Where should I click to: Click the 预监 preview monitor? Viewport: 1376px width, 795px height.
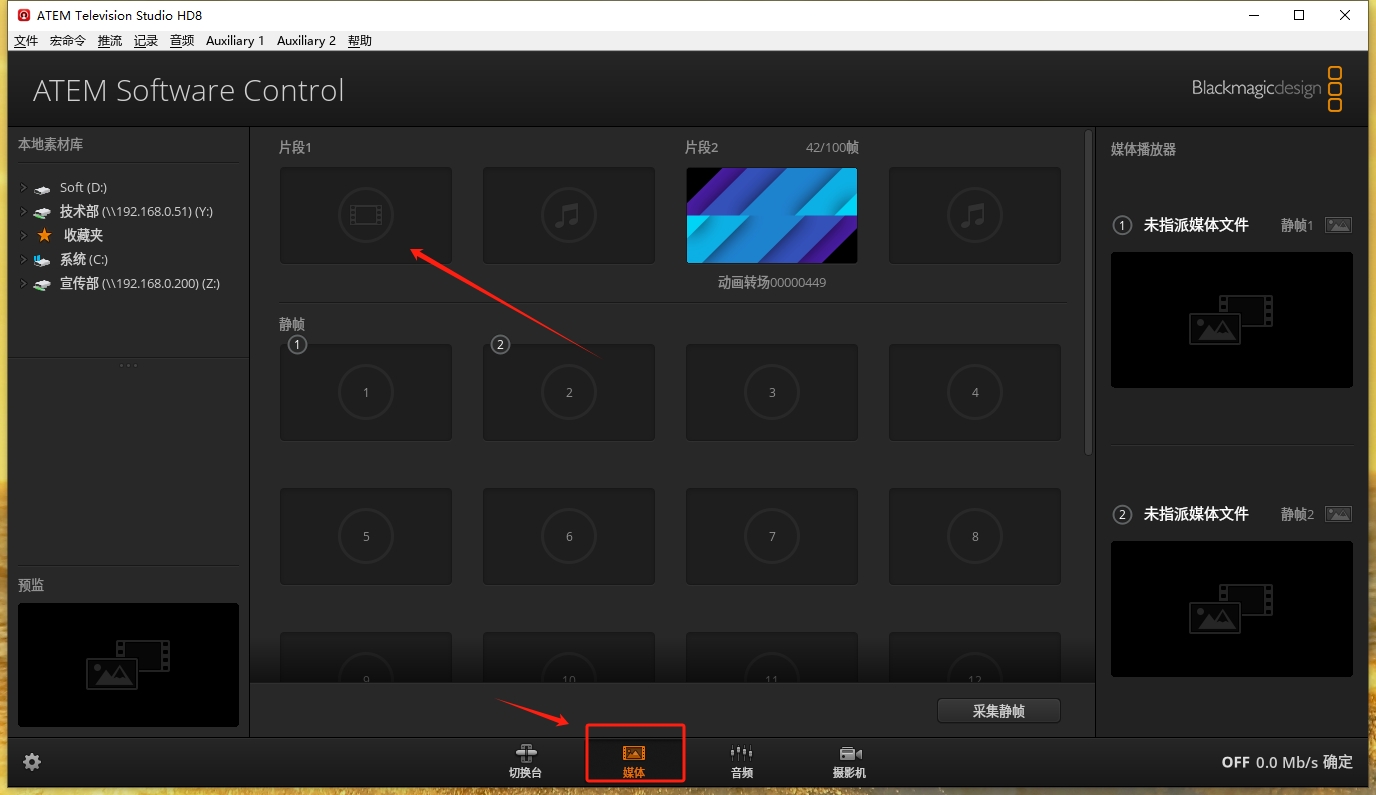pyautogui.click(x=128, y=665)
